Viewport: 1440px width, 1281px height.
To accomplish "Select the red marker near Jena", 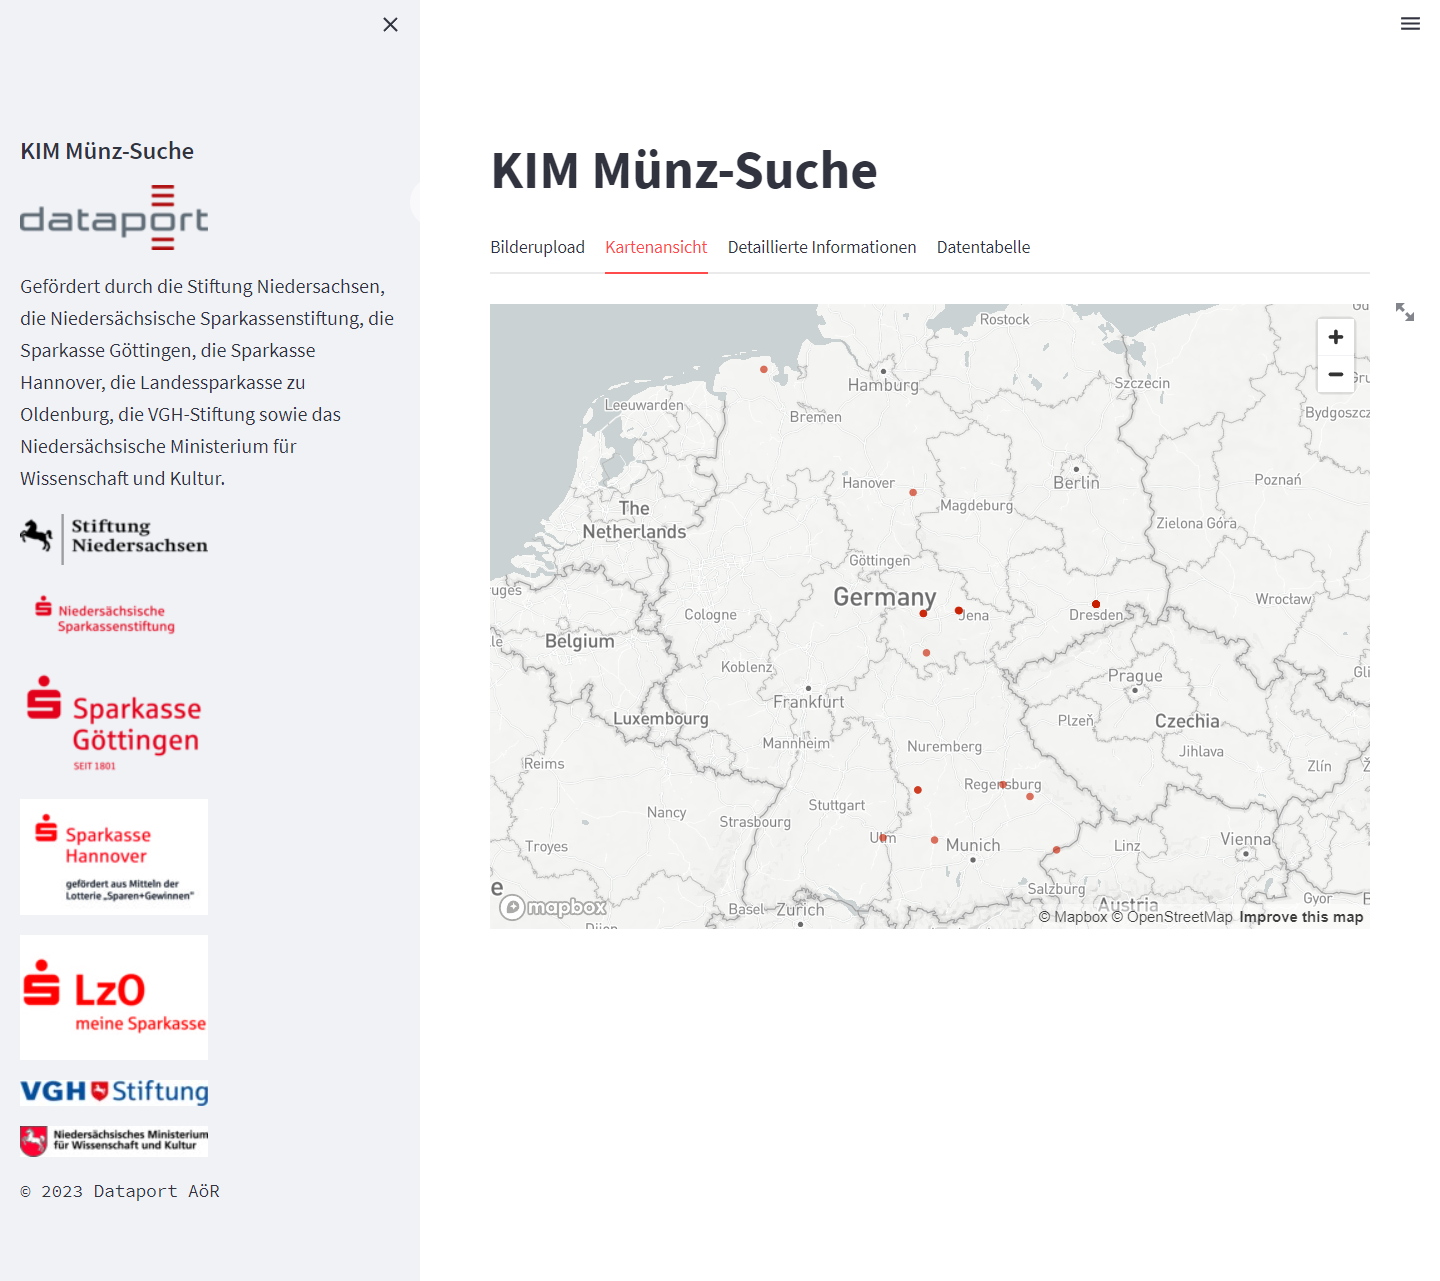I will click(959, 610).
